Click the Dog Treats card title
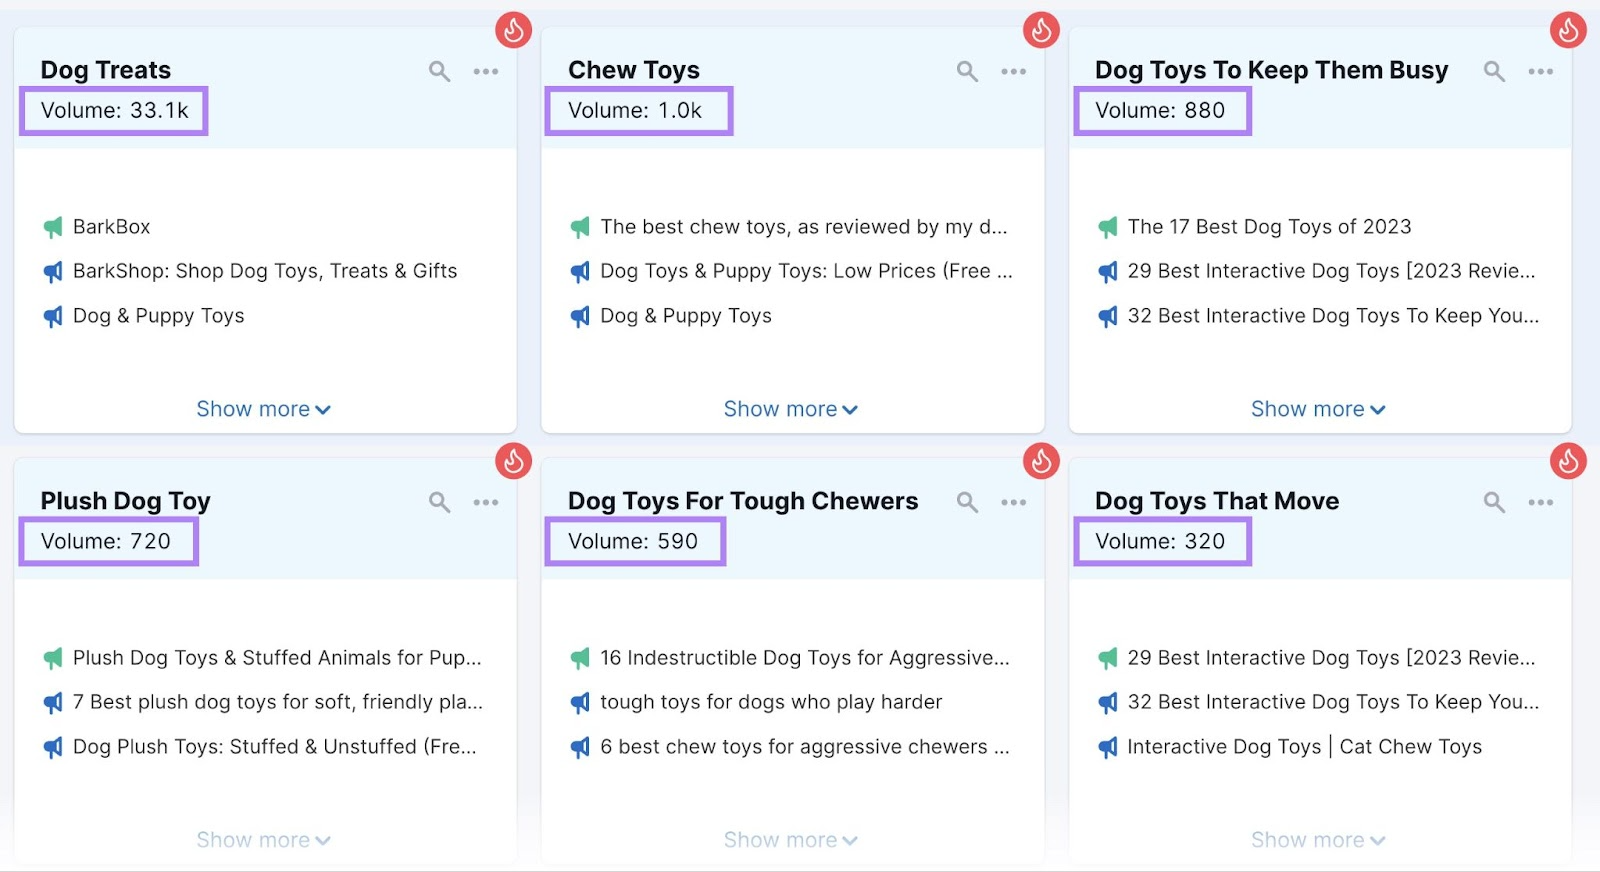Screen dimensions: 1600x872 (x=106, y=70)
